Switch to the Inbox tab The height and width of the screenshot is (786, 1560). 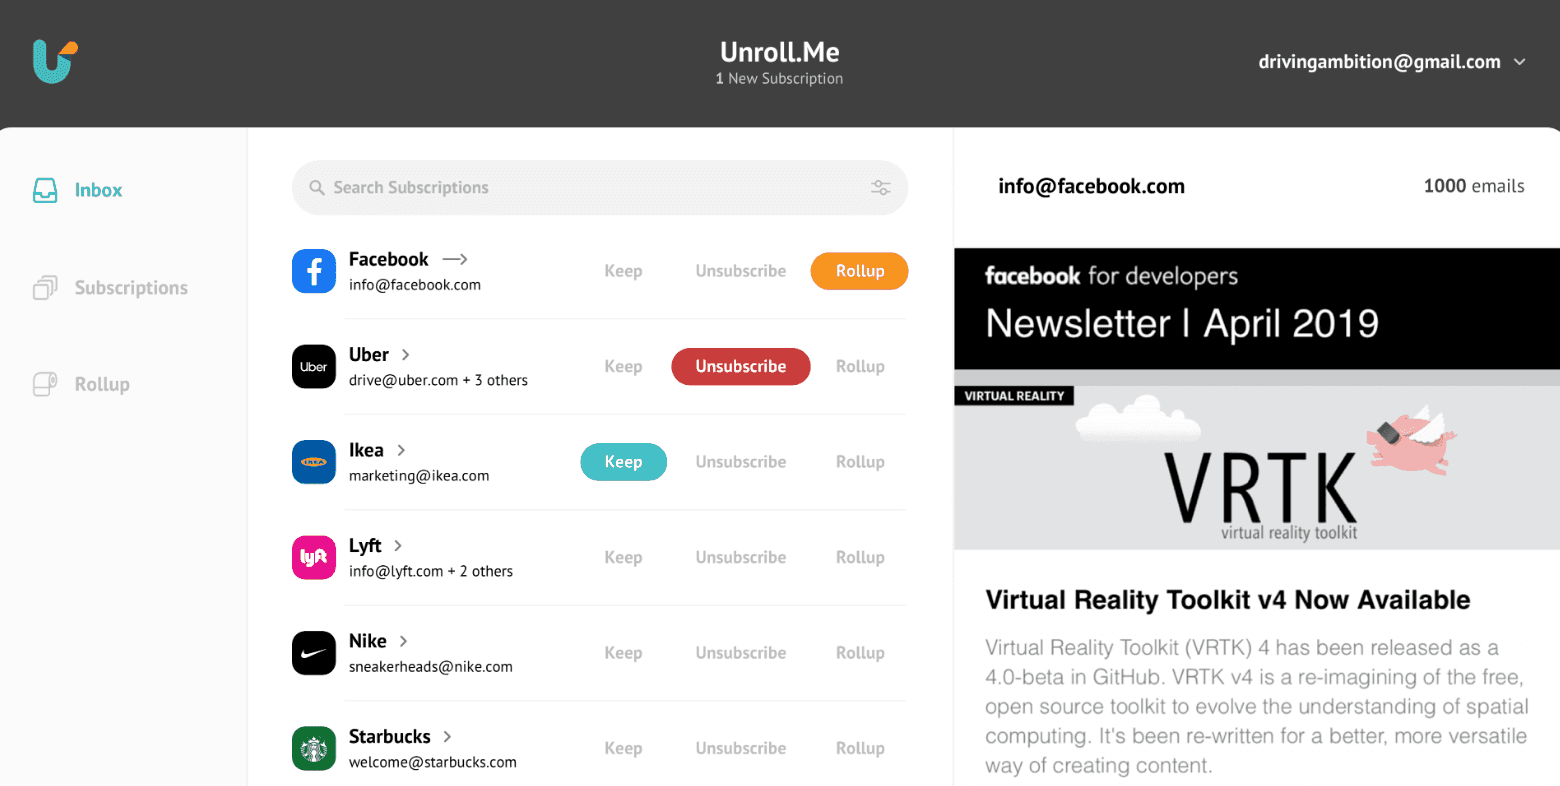[98, 190]
